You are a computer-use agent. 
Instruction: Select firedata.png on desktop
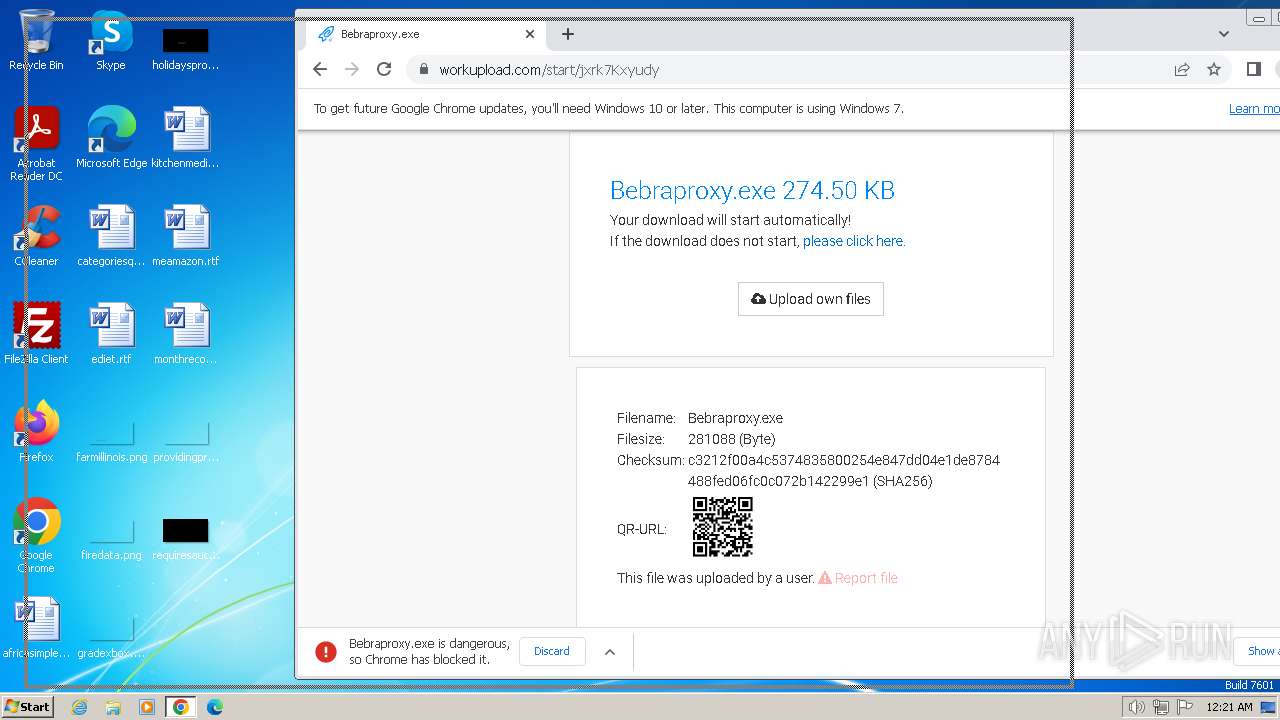click(x=111, y=538)
